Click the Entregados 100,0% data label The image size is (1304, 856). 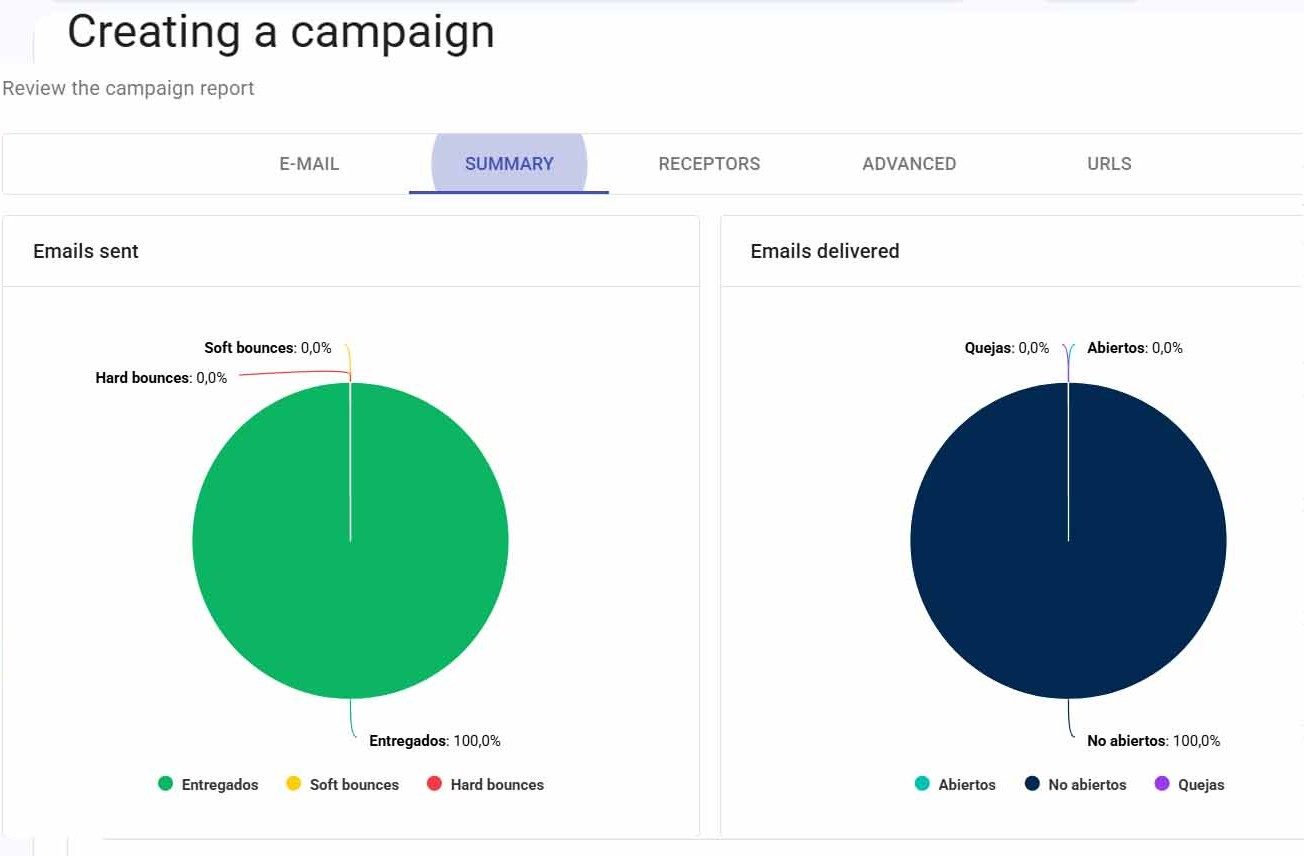(435, 741)
